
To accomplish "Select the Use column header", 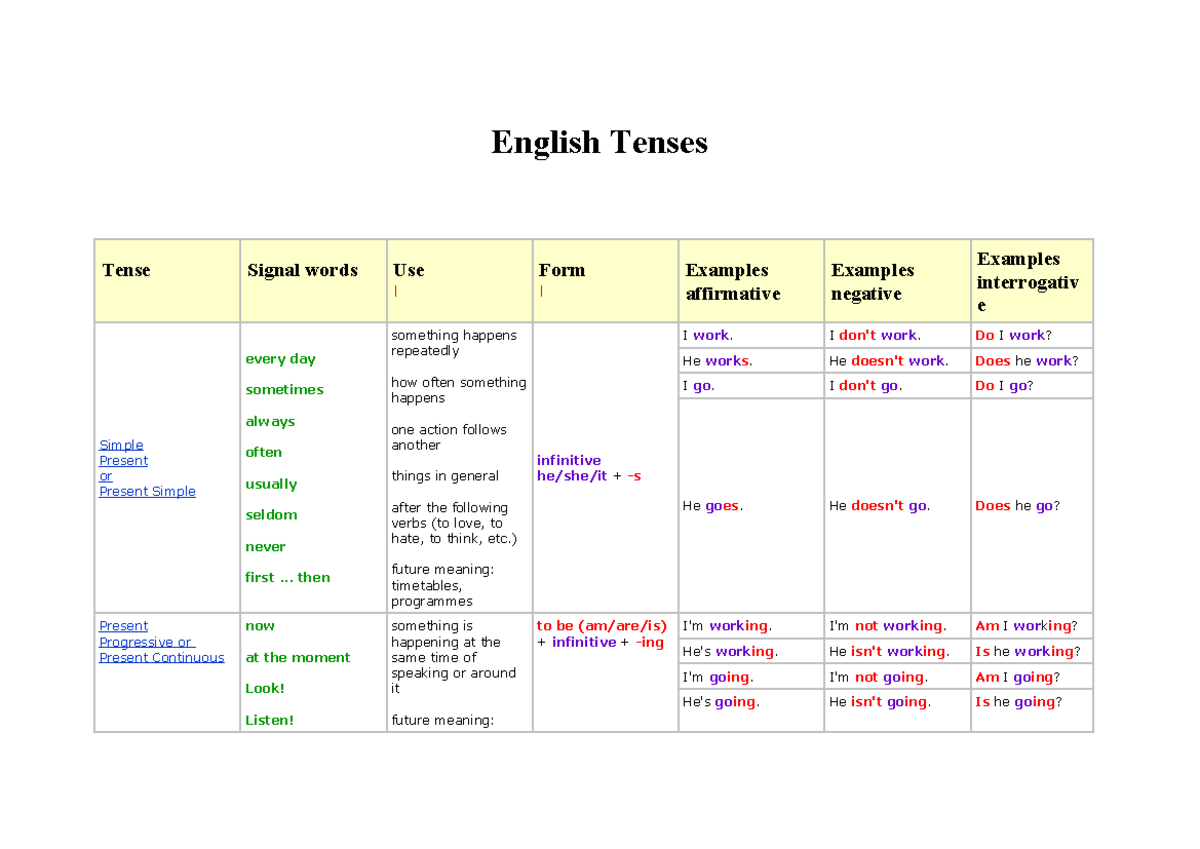I will click(408, 270).
